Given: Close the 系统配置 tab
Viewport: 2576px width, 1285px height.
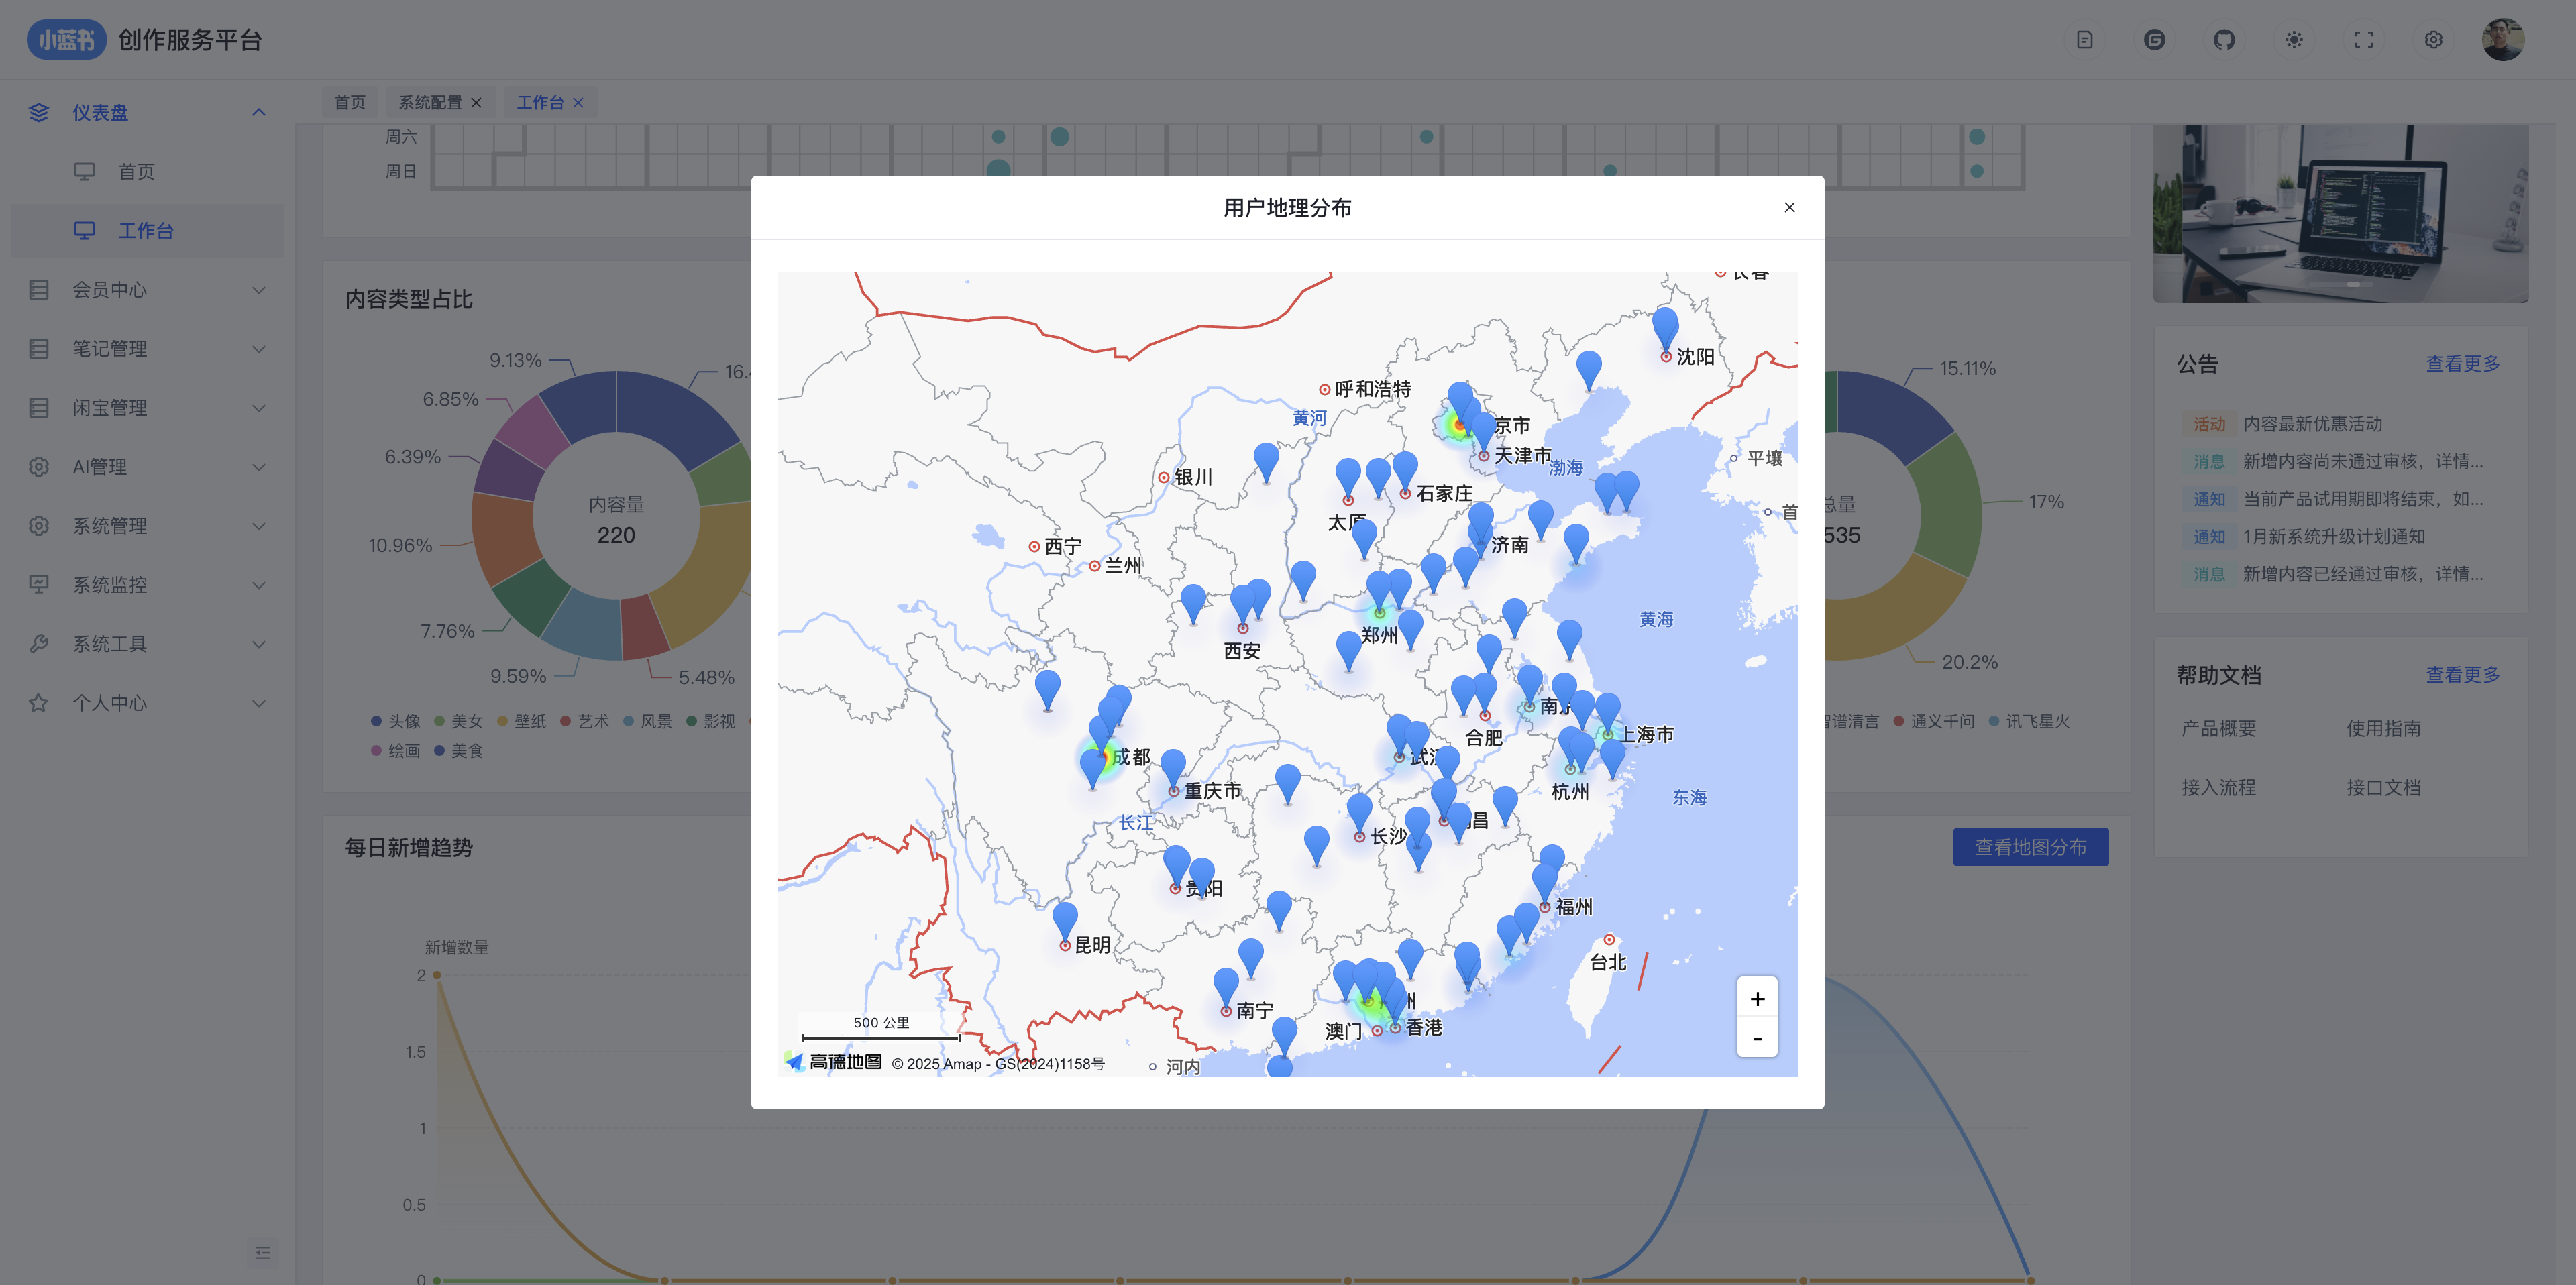Looking at the screenshot, I should pos(476,102).
